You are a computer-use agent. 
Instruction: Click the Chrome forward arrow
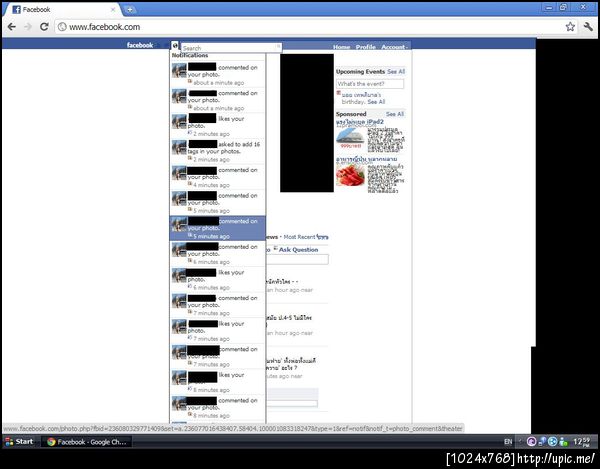[x=28, y=27]
